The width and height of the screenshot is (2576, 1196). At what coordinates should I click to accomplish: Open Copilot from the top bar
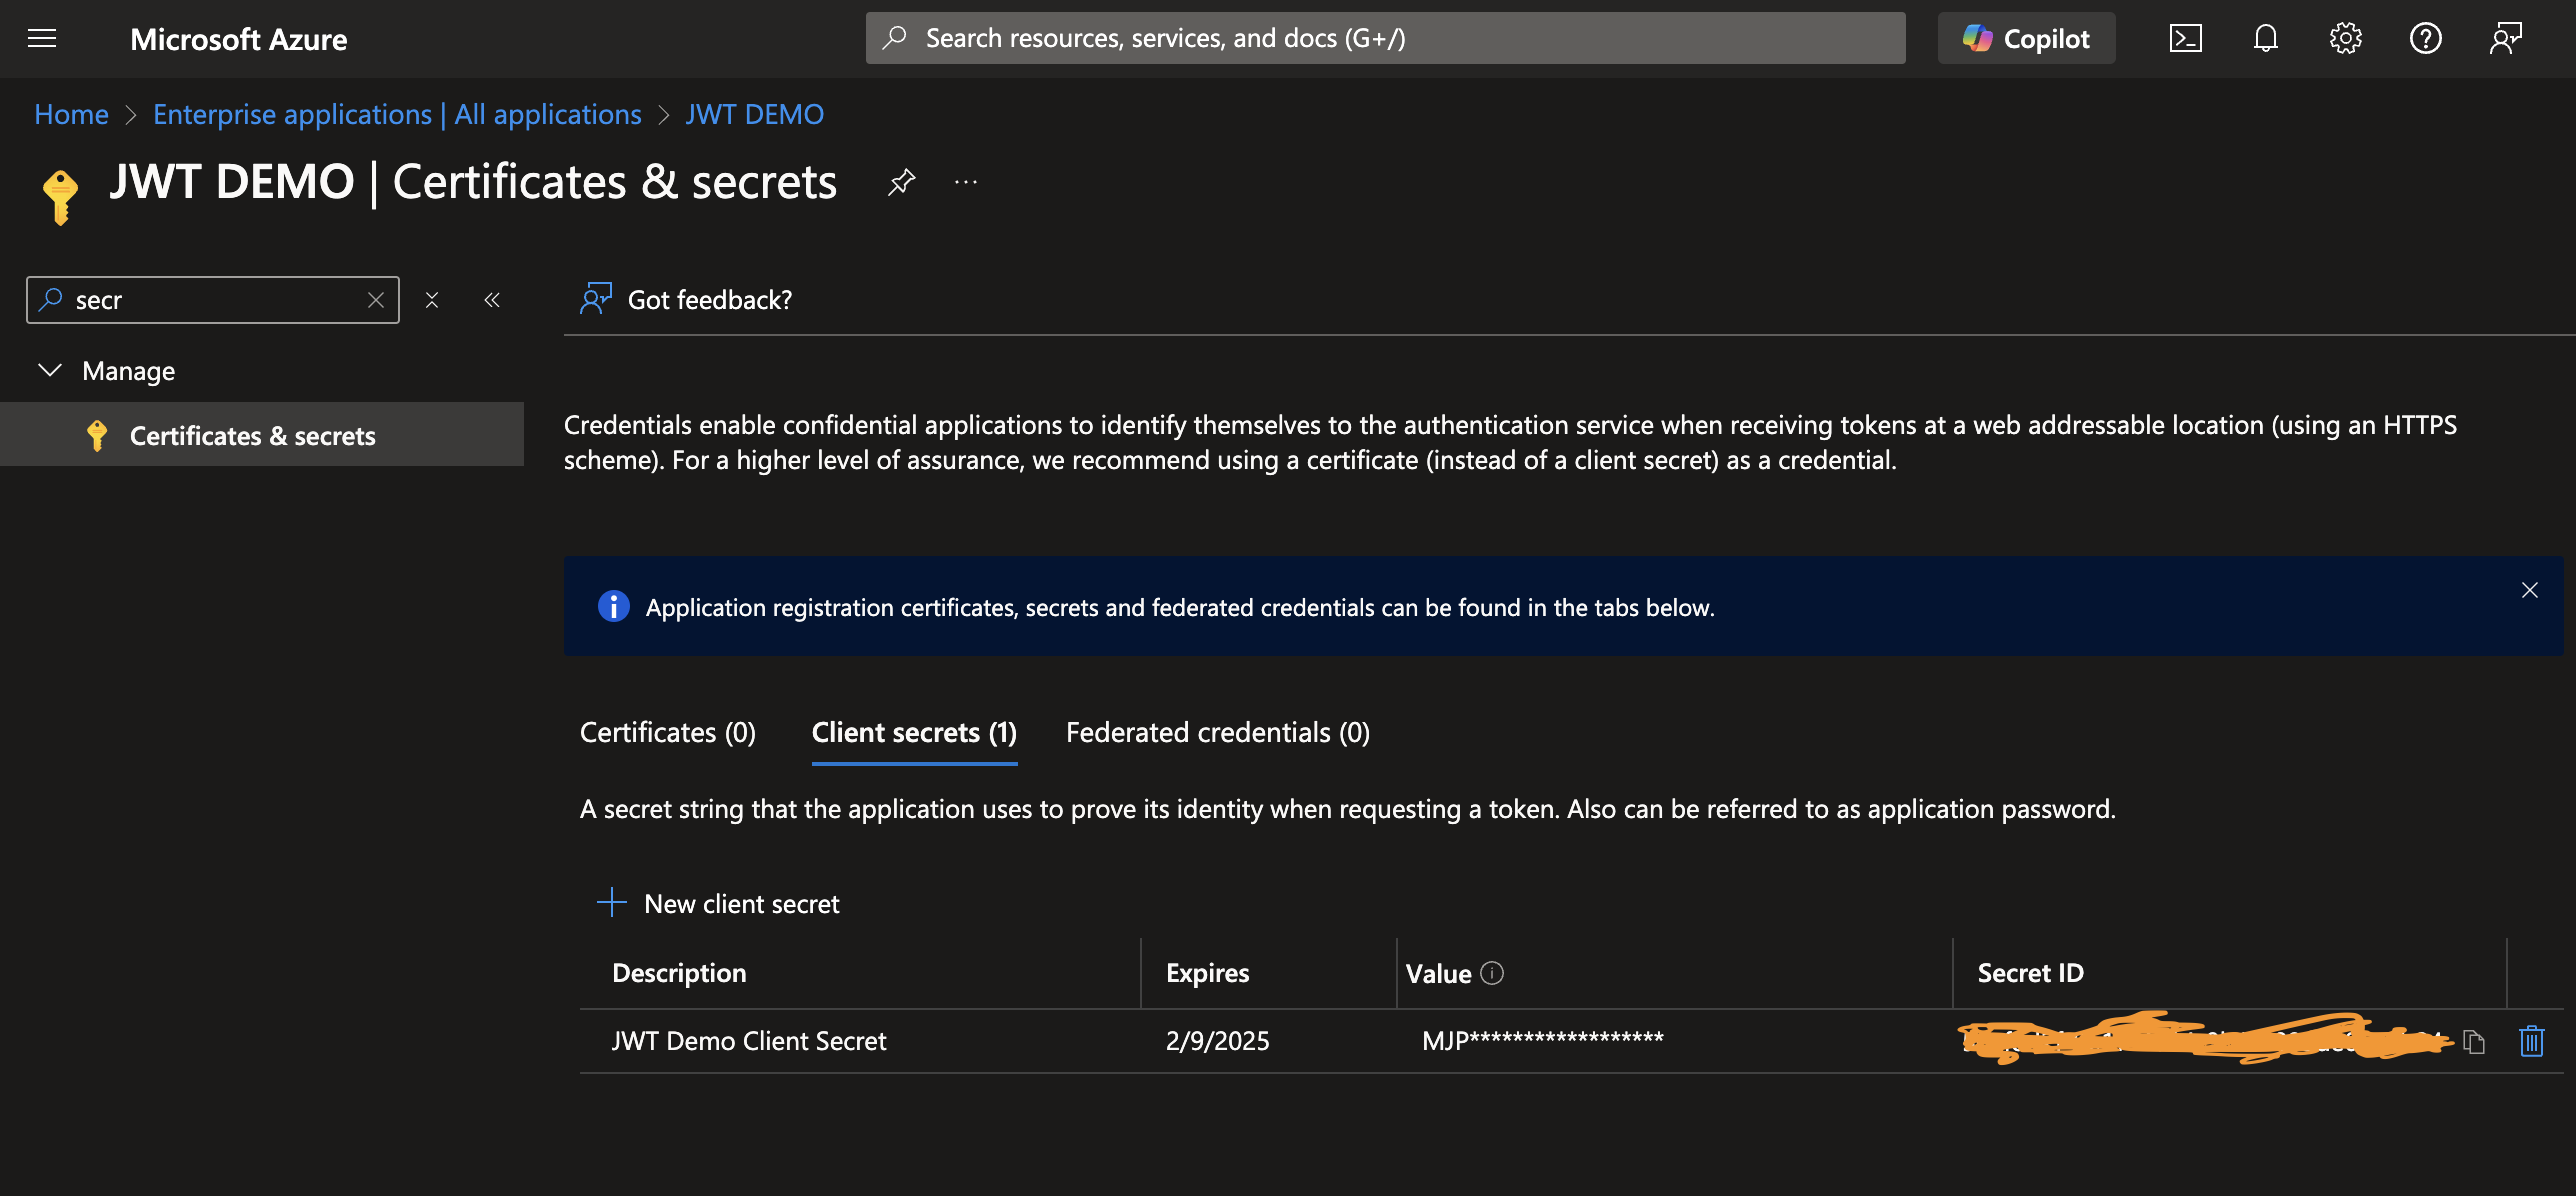[2025, 39]
